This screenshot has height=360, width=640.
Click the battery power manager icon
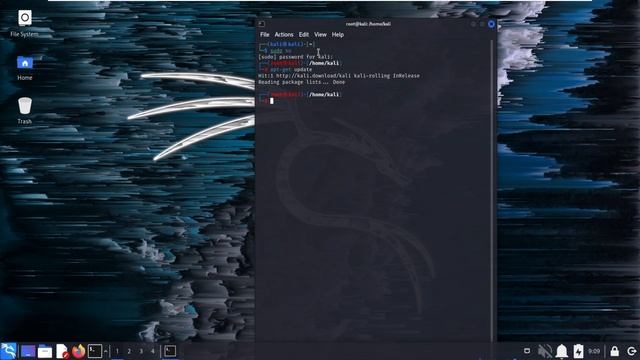click(x=578, y=351)
